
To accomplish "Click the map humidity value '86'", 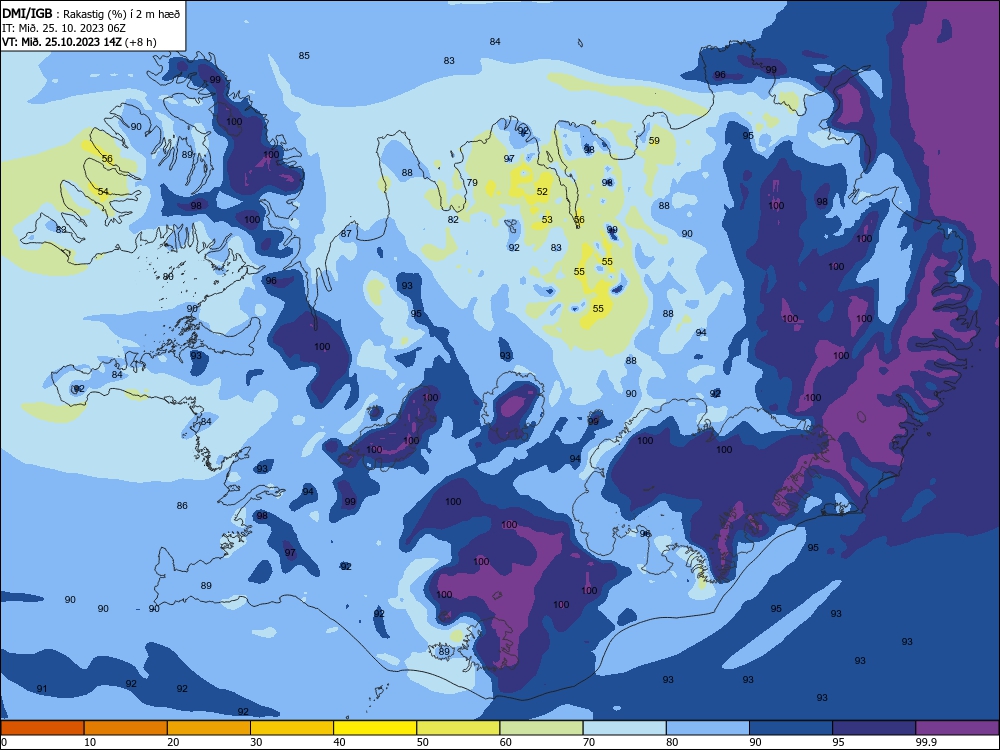I will 182,506.
